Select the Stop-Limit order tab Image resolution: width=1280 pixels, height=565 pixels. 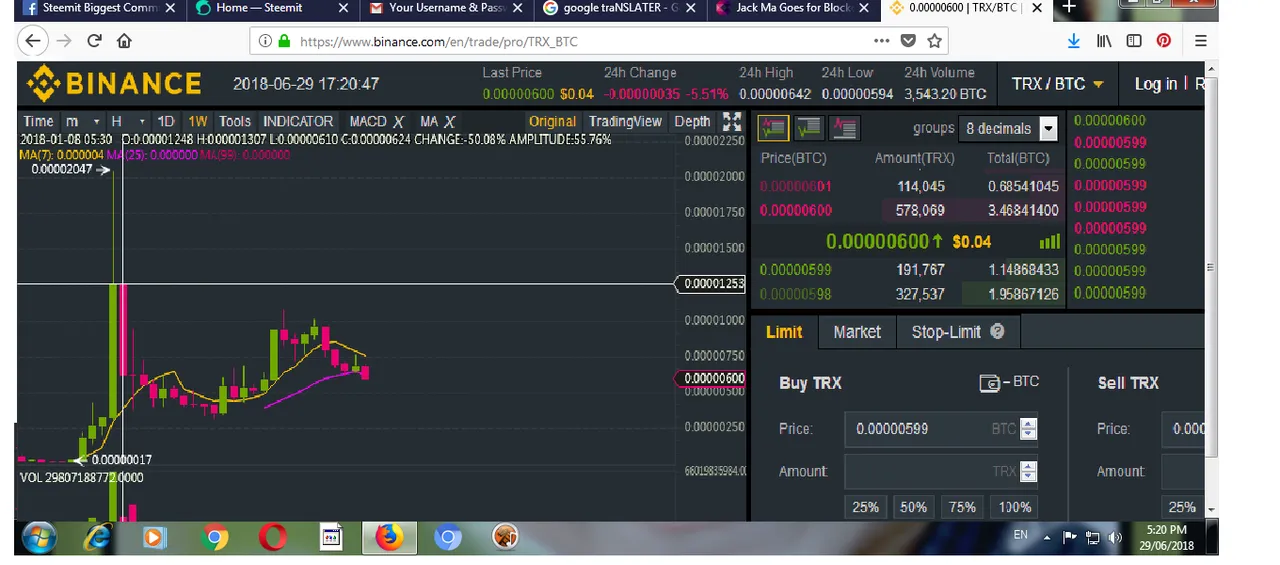coord(958,332)
